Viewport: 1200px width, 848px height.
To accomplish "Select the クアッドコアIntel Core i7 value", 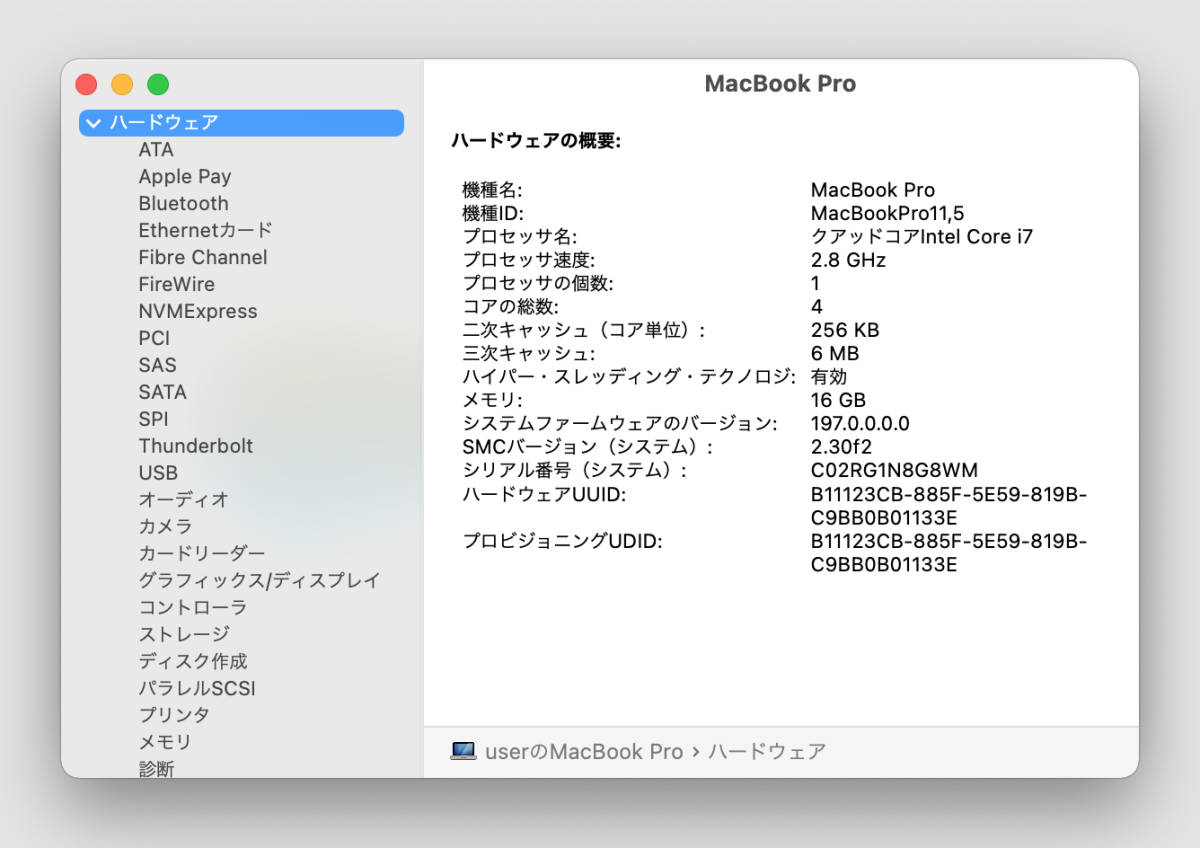I will (x=922, y=237).
